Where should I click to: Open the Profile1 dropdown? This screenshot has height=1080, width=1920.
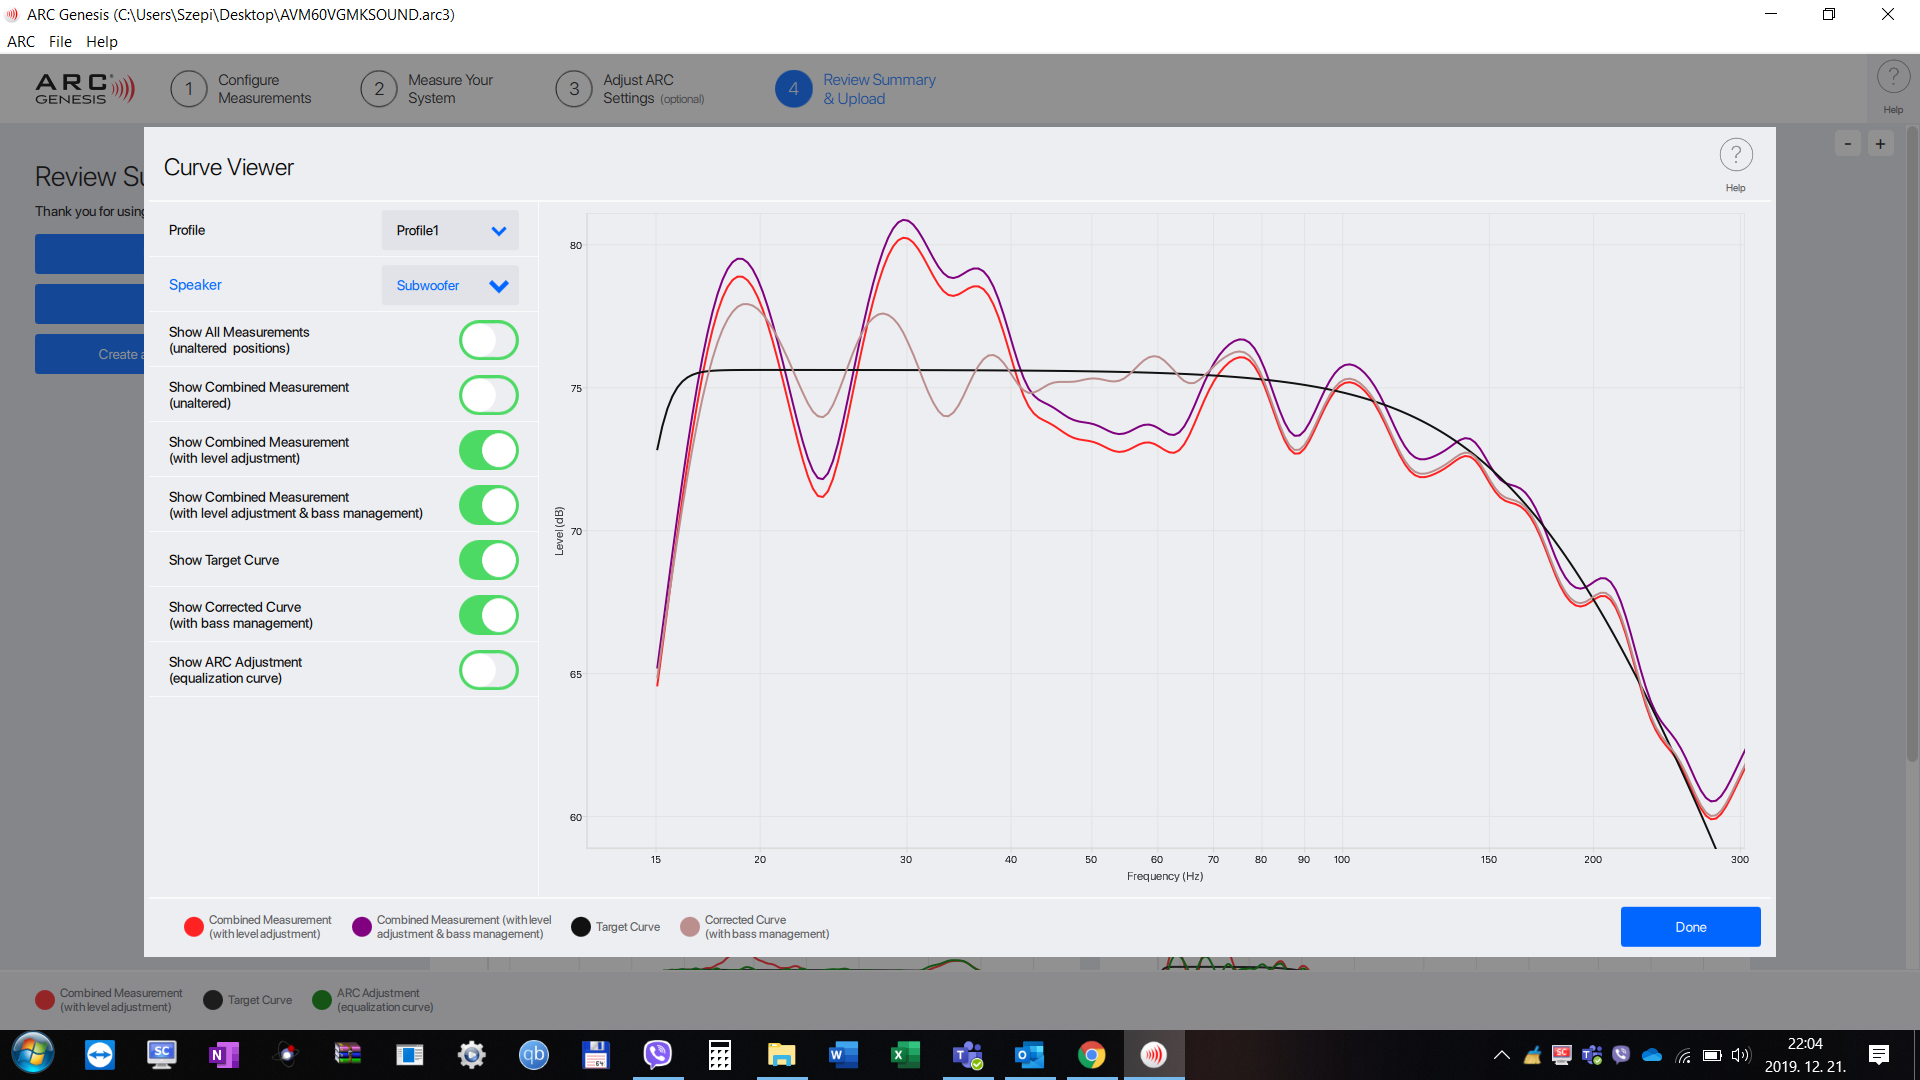click(450, 230)
